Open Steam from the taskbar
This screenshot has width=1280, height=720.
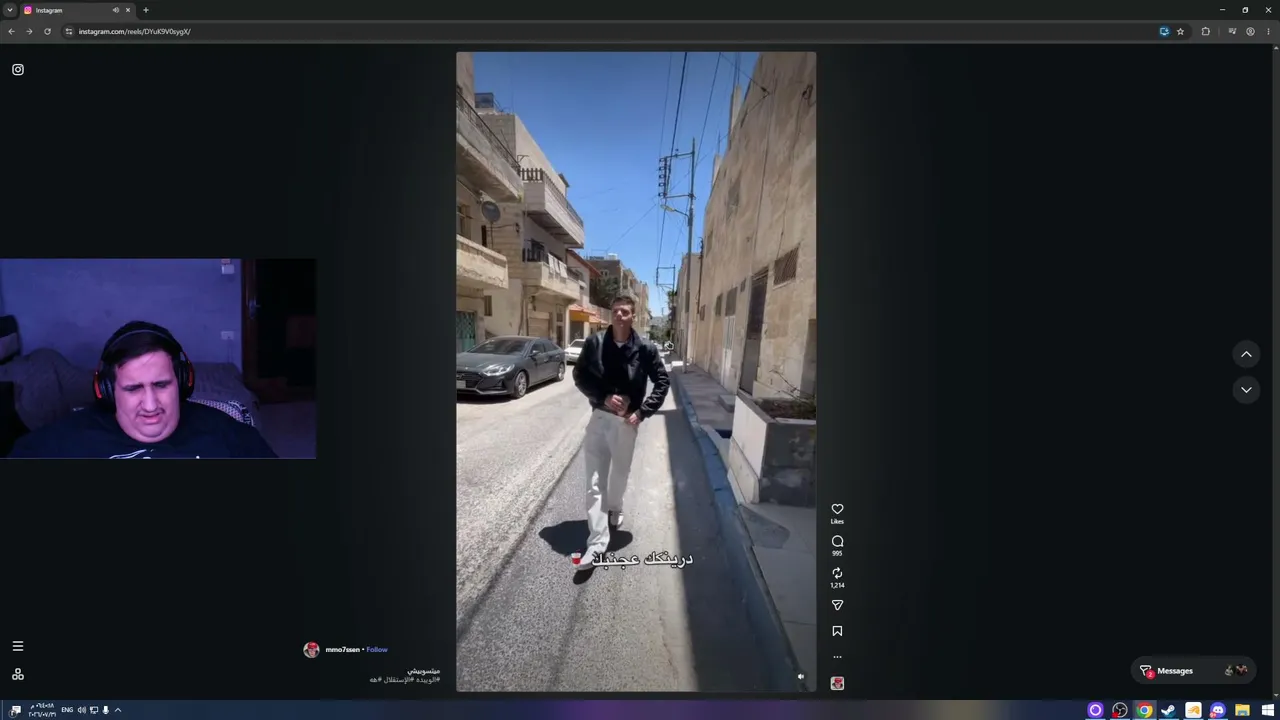coord(1169,710)
